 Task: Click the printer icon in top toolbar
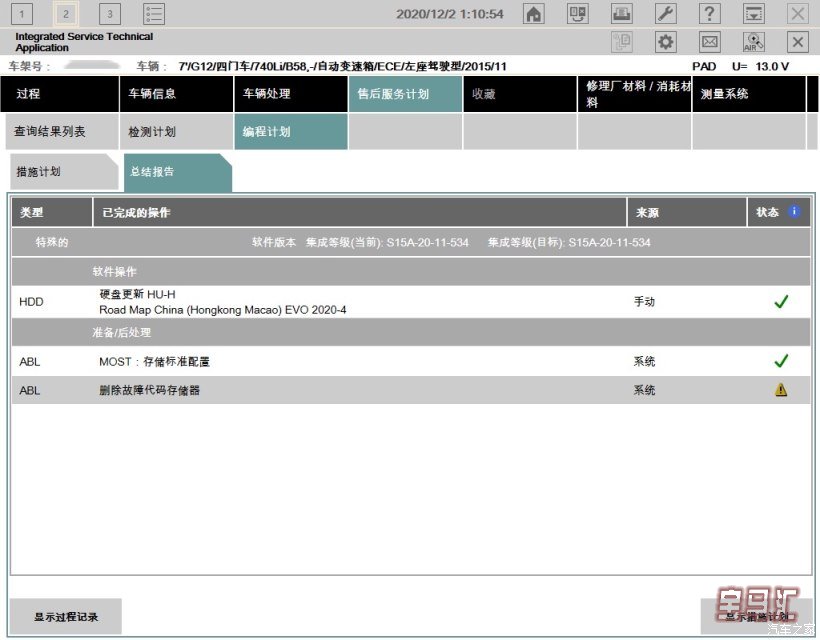click(622, 14)
